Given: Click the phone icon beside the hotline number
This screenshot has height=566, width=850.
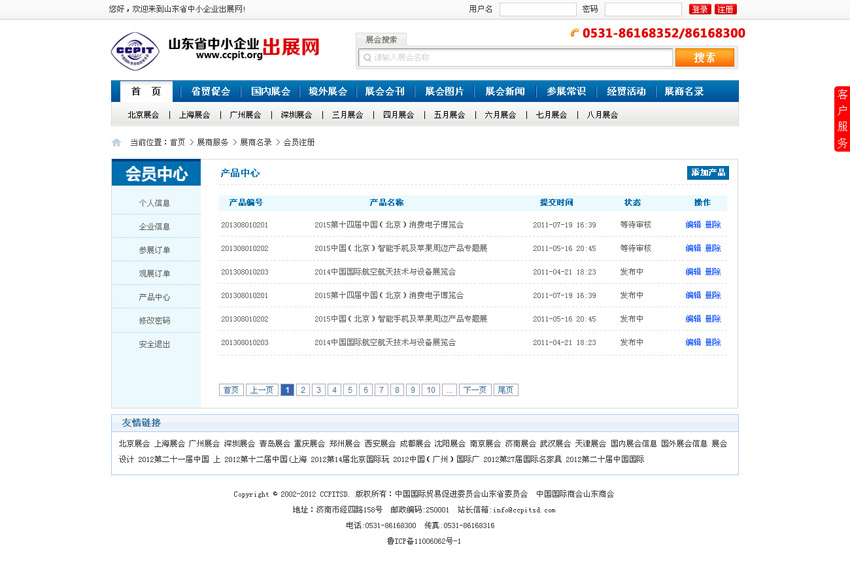Looking at the screenshot, I should coord(575,33).
